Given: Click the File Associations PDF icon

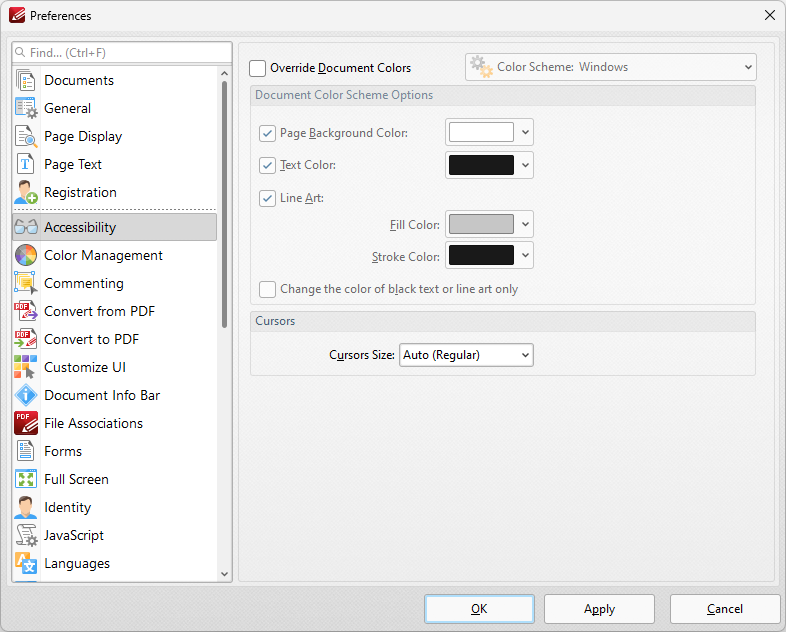Looking at the screenshot, I should click(26, 423).
